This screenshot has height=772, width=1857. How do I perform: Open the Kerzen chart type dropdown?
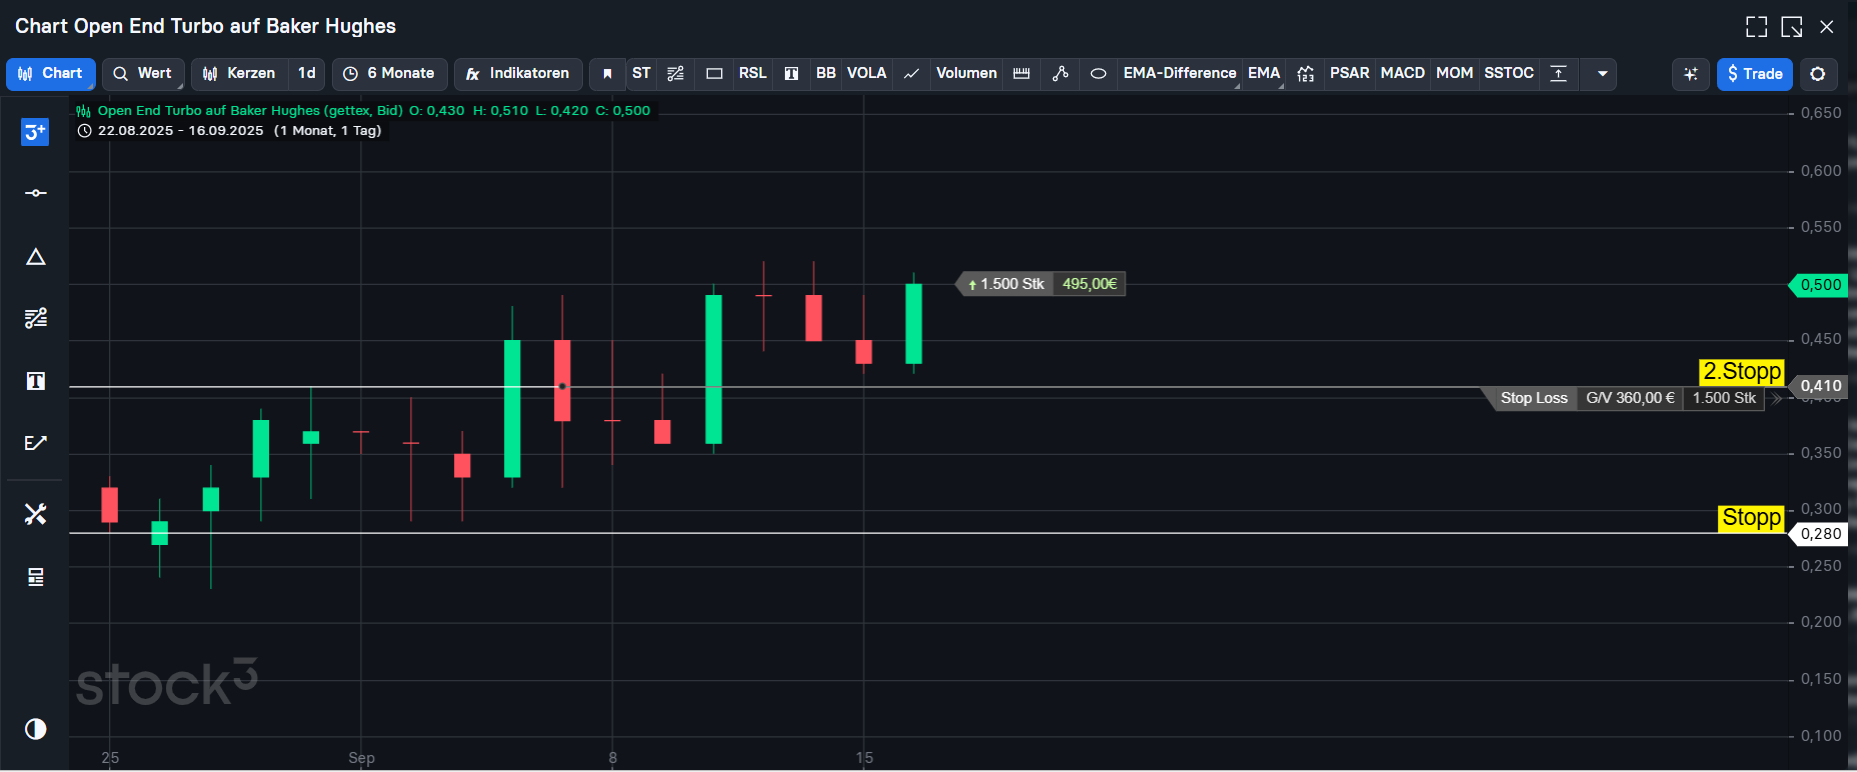(239, 74)
